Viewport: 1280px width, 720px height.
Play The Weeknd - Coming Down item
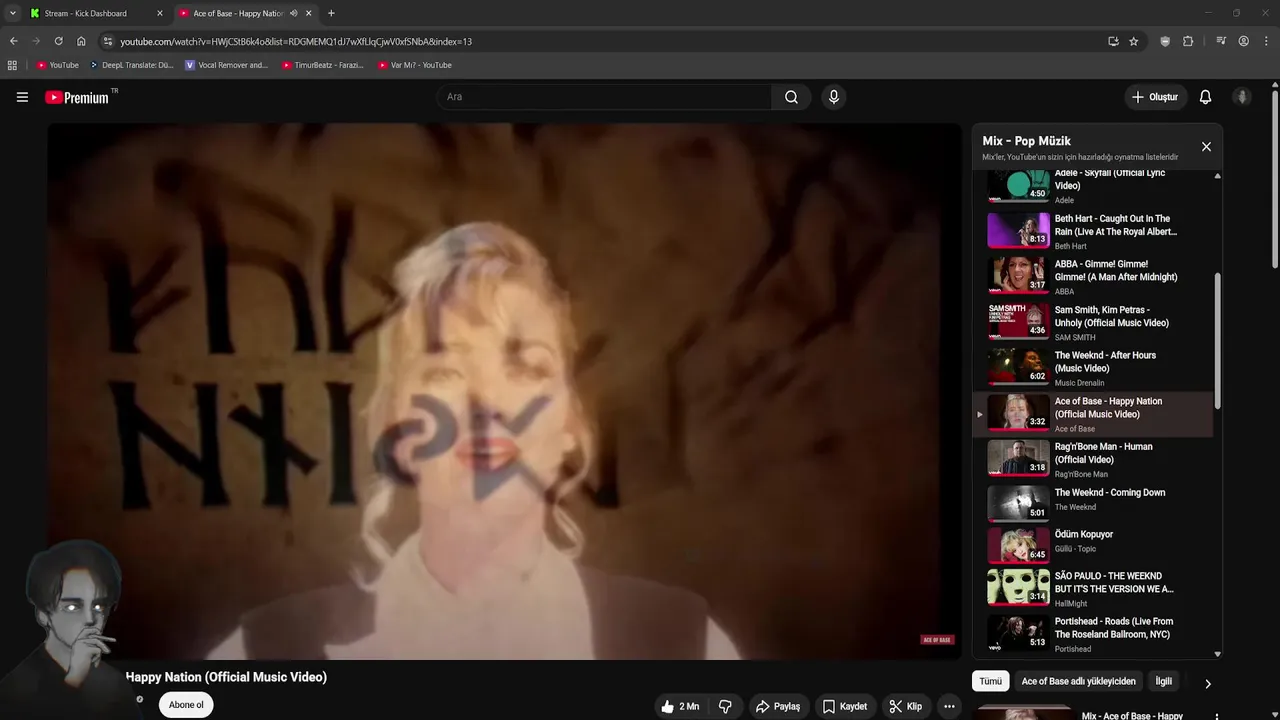point(1094,505)
